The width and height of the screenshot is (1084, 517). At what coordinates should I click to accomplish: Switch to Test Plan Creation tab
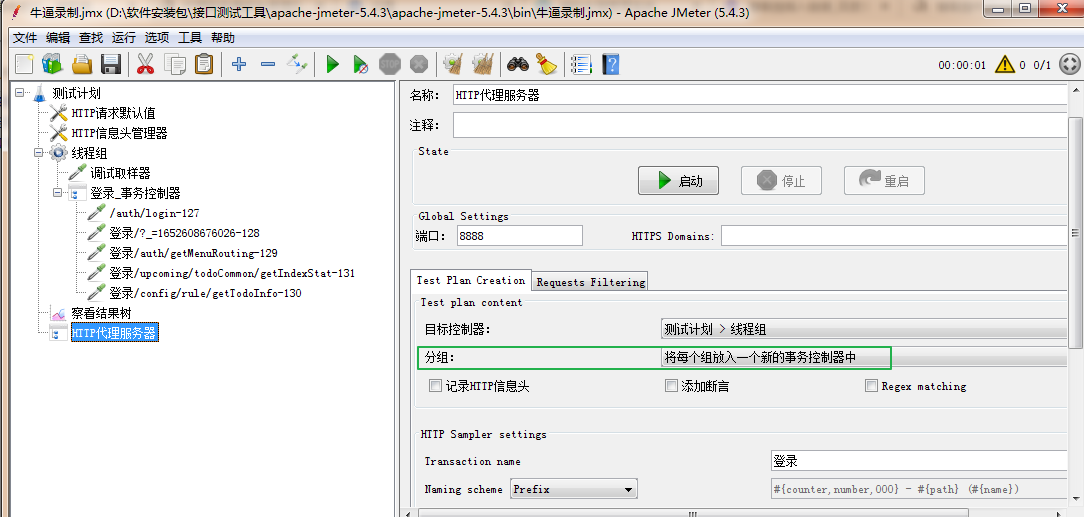pos(471,281)
